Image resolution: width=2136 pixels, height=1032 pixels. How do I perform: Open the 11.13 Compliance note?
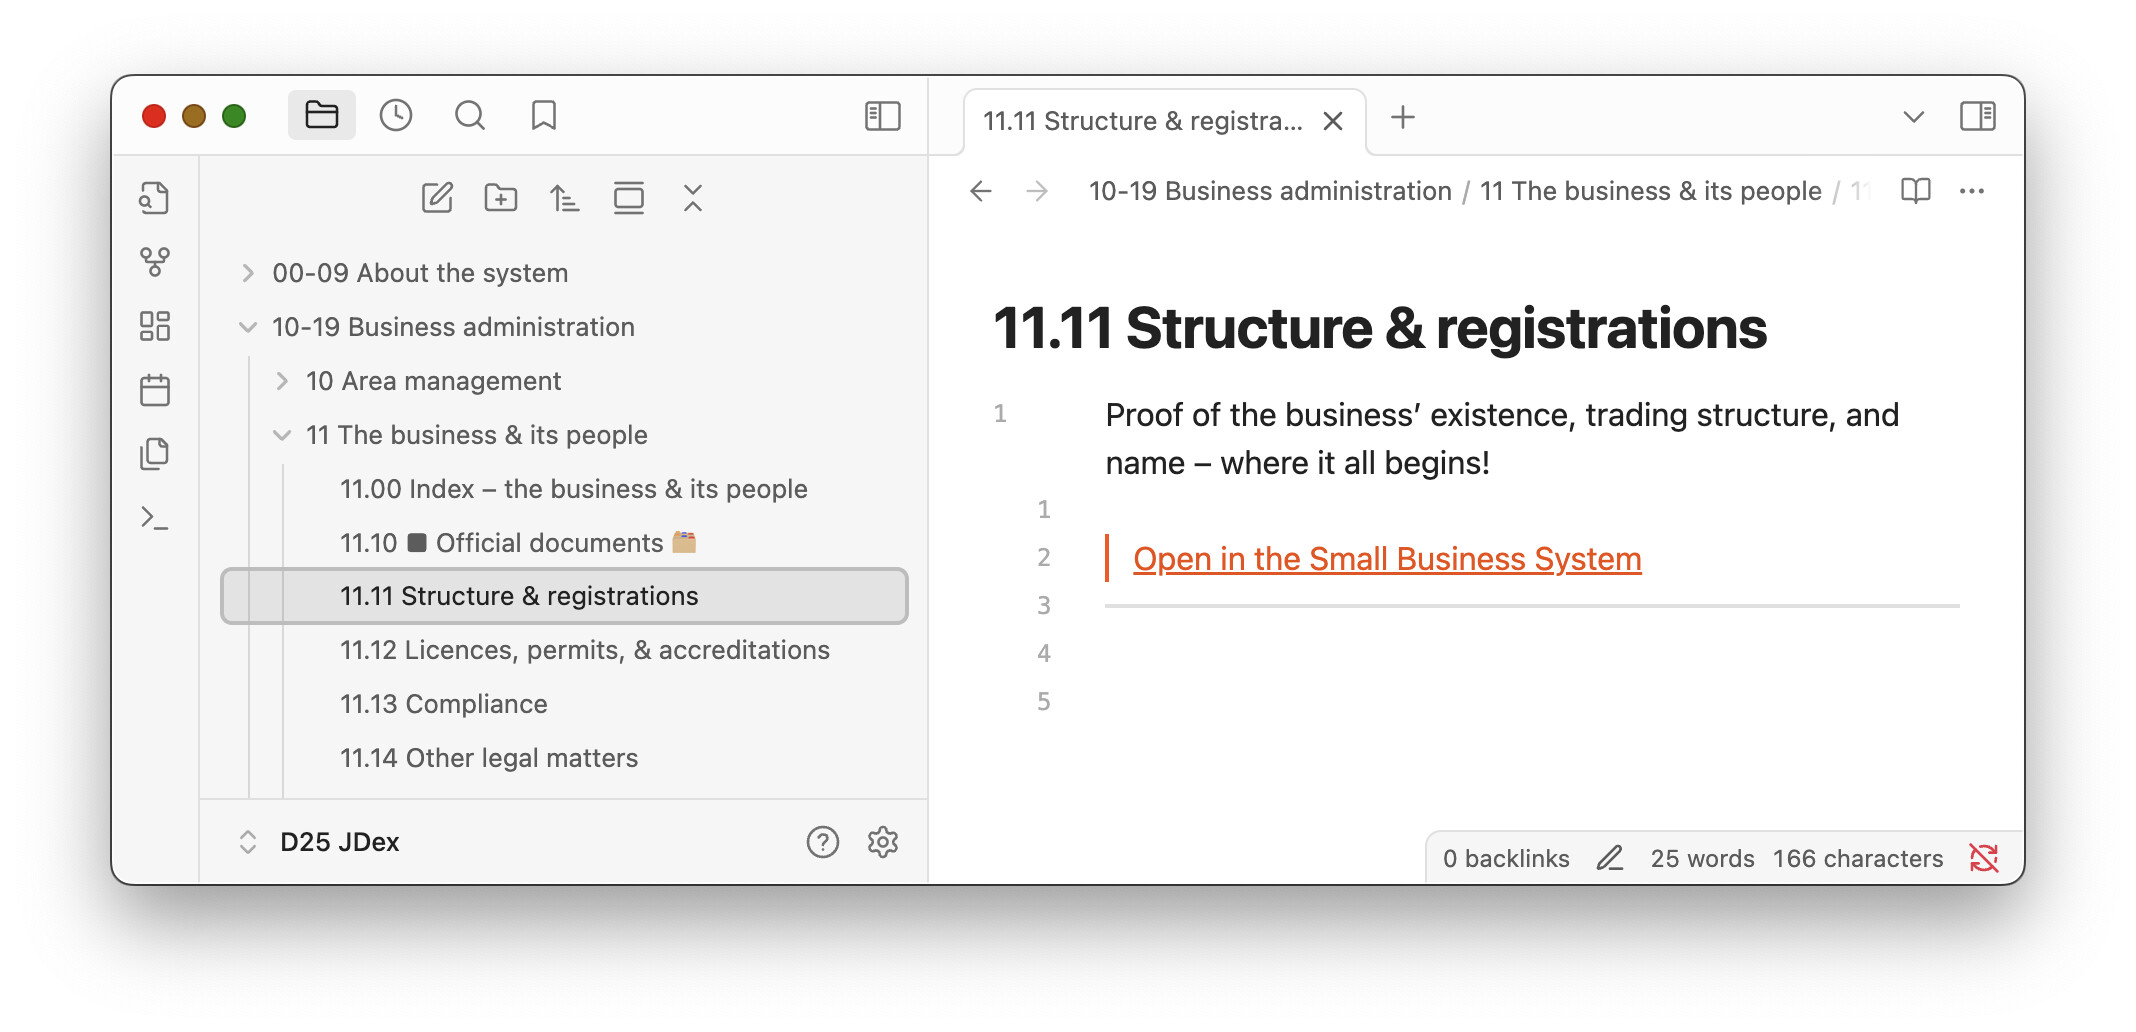[x=443, y=704]
